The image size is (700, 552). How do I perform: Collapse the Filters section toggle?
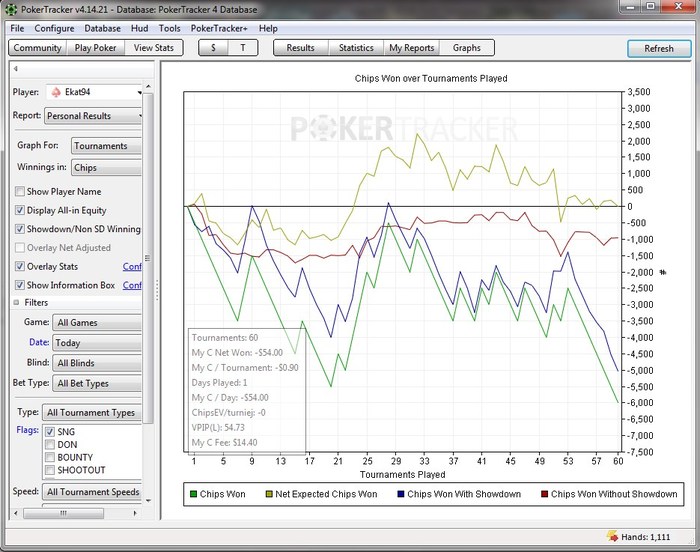pyautogui.click(x=17, y=302)
